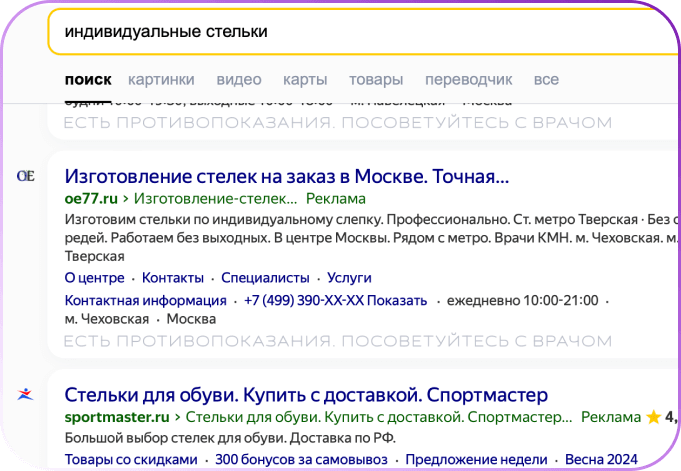The image size is (681, 471).
Task: Open the Весна 2024 sitelink
Action: [x=601, y=459]
